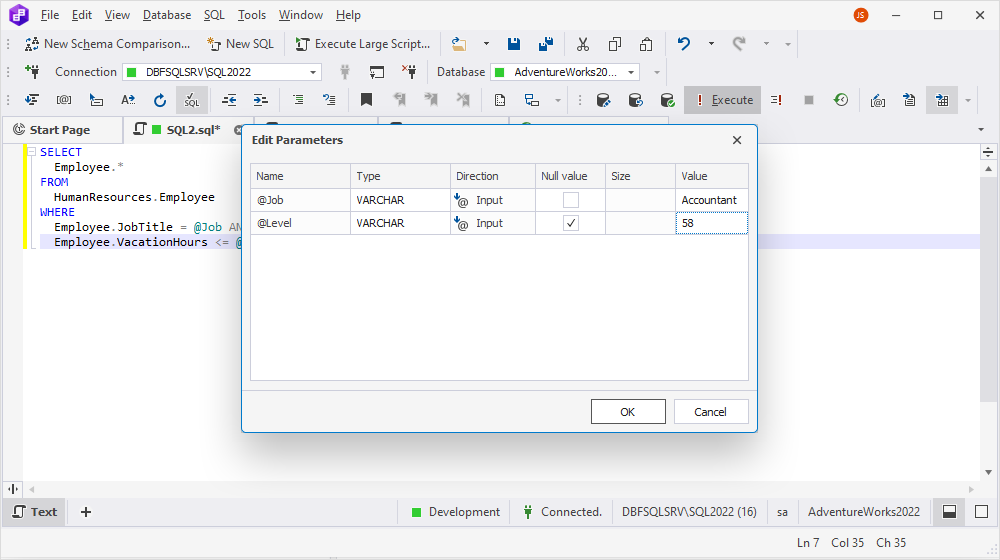Click the VARCHAR type cell for @Level
Viewport: 1000px width, 560px height.
[x=401, y=223]
